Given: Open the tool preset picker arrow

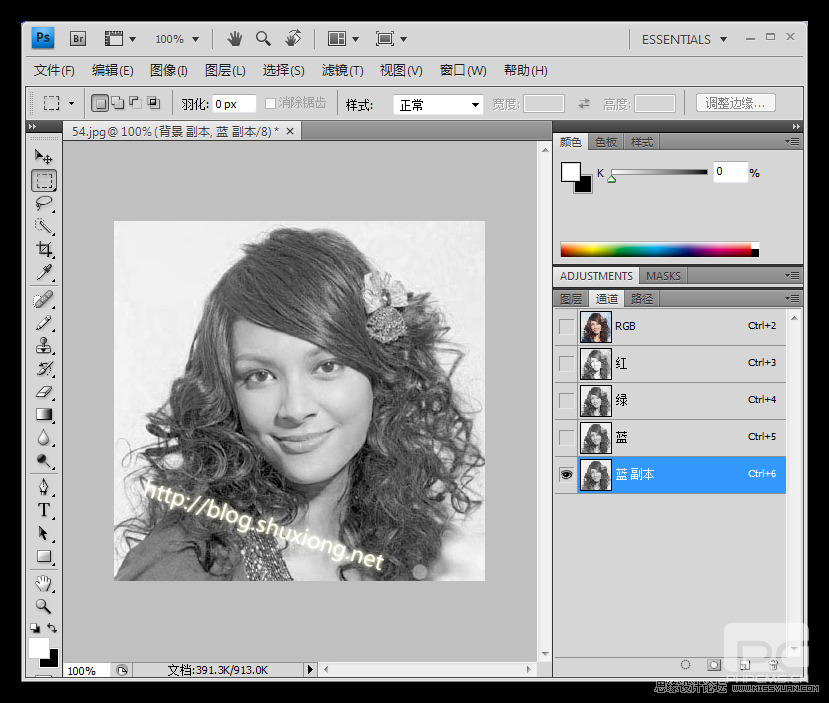Looking at the screenshot, I should click(71, 104).
